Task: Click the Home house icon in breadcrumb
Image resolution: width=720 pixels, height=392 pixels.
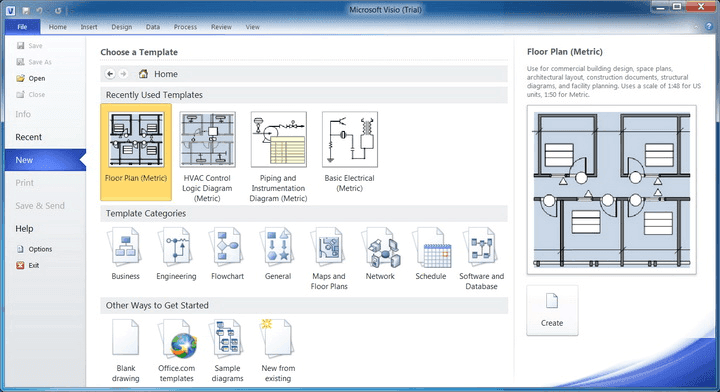Action: (x=143, y=74)
